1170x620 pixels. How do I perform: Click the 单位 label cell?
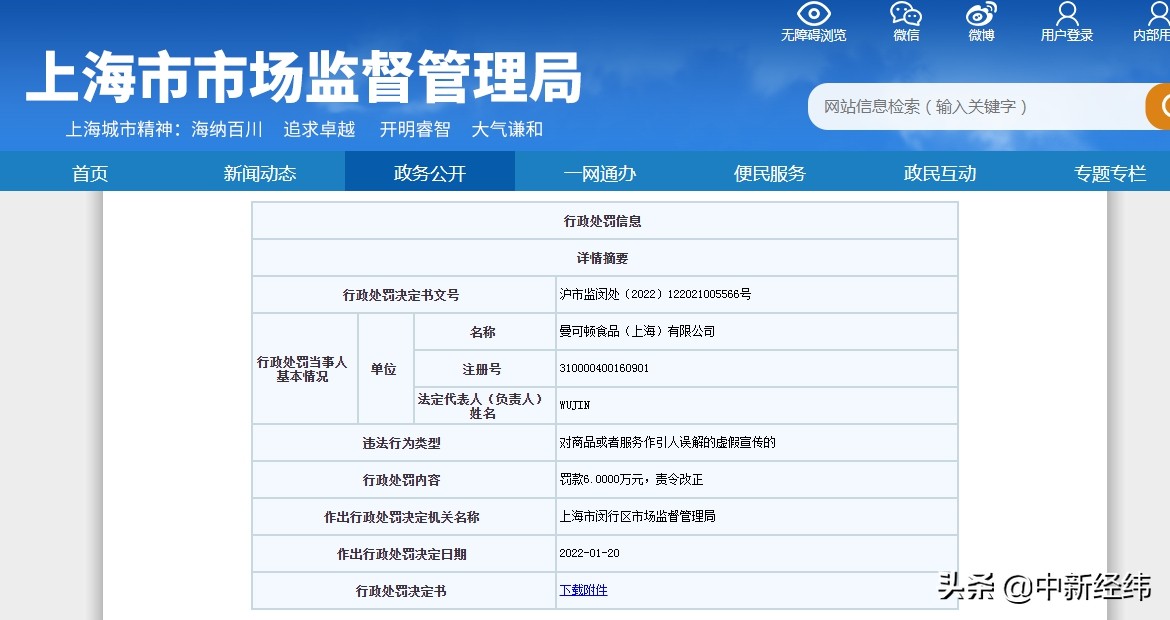(386, 369)
